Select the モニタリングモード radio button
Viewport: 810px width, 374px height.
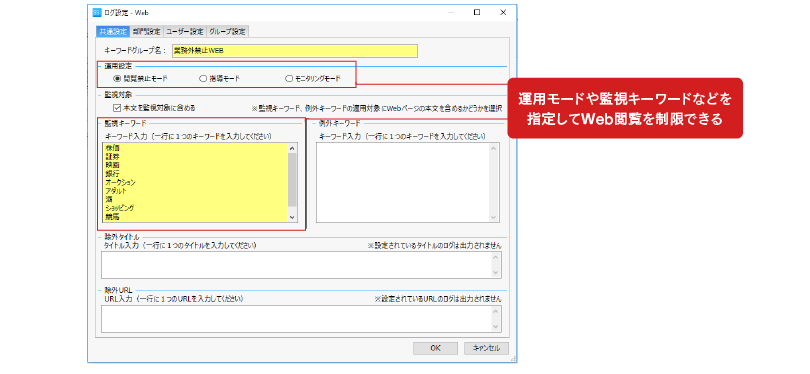click(x=289, y=79)
